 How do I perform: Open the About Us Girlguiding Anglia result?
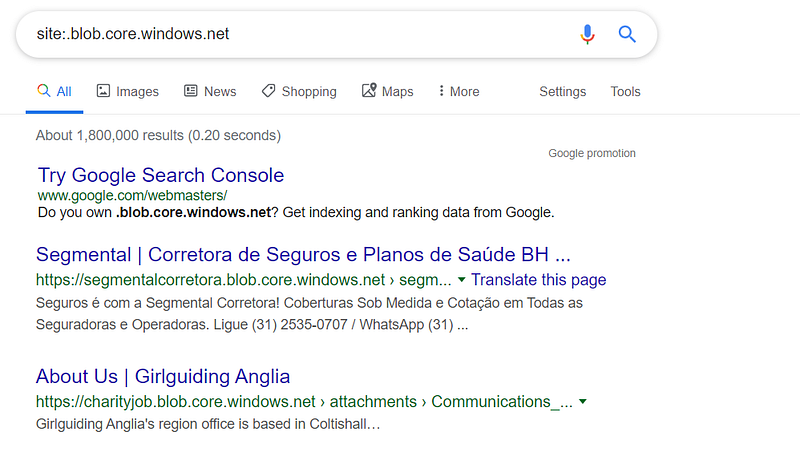[x=163, y=376]
